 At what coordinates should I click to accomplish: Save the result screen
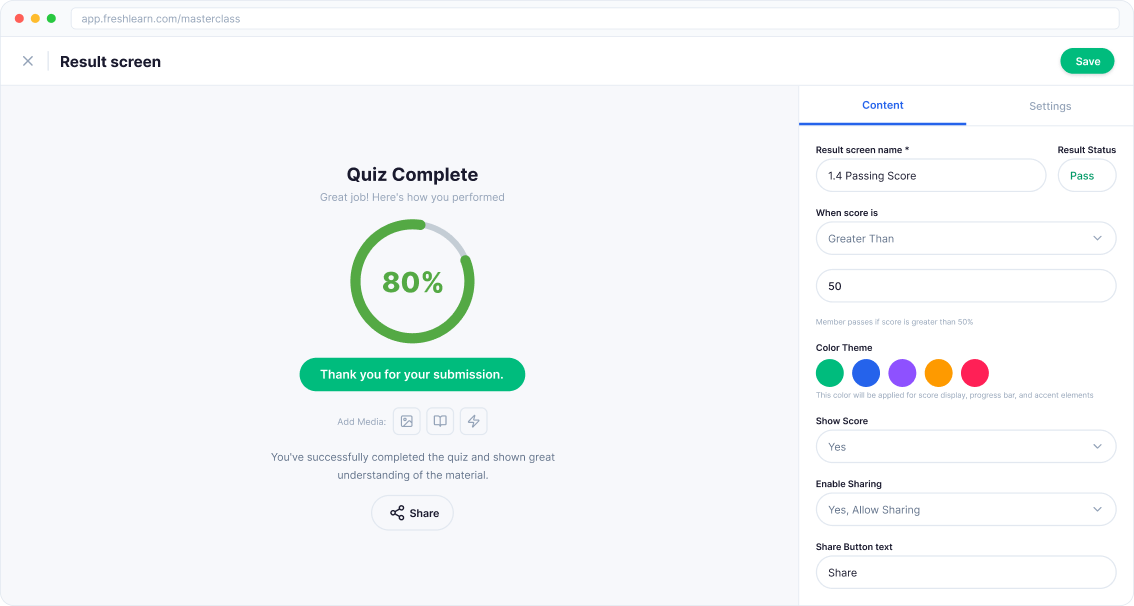[x=1087, y=60]
